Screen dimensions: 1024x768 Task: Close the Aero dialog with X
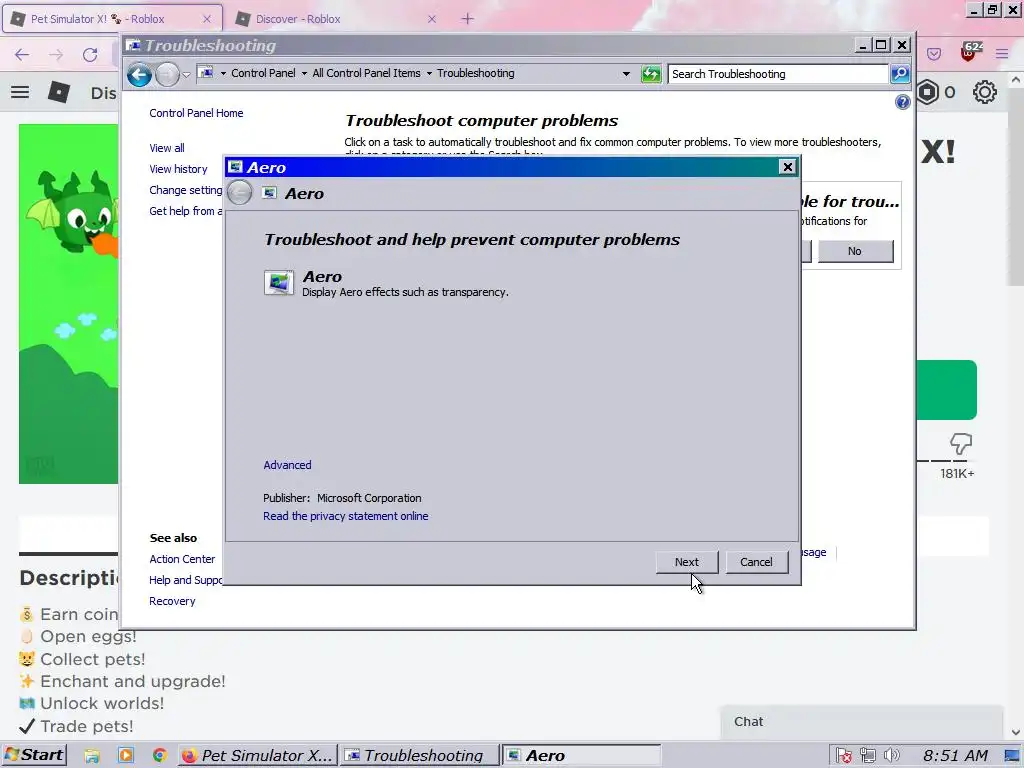[x=788, y=167]
